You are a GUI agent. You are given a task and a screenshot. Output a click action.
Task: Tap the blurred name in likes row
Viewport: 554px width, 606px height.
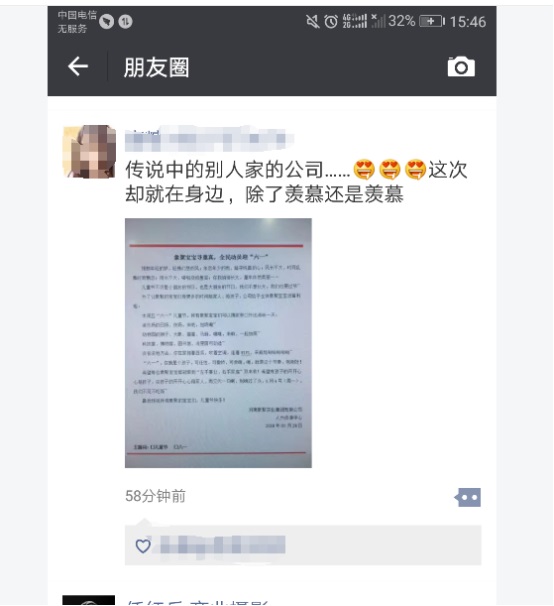pos(222,545)
